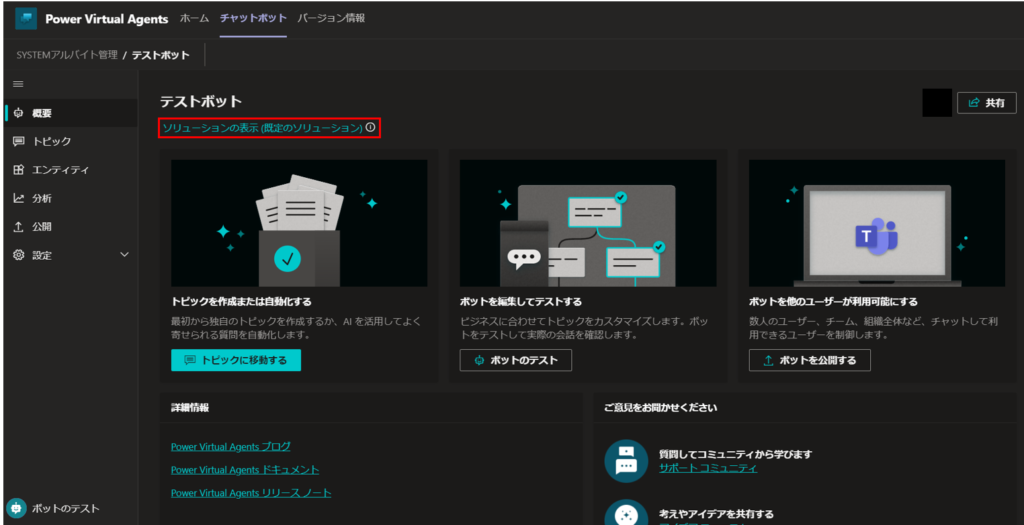This screenshot has height=525, width=1024.
Task: Click the Teams laptop illustration thumbnail
Action: (877, 223)
